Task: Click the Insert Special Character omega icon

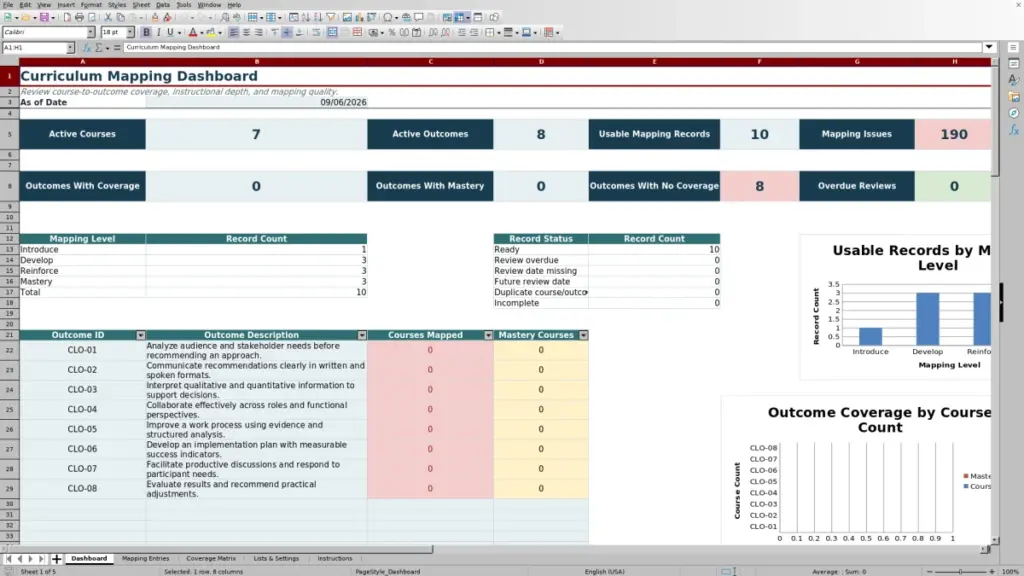Action: [x=388, y=18]
